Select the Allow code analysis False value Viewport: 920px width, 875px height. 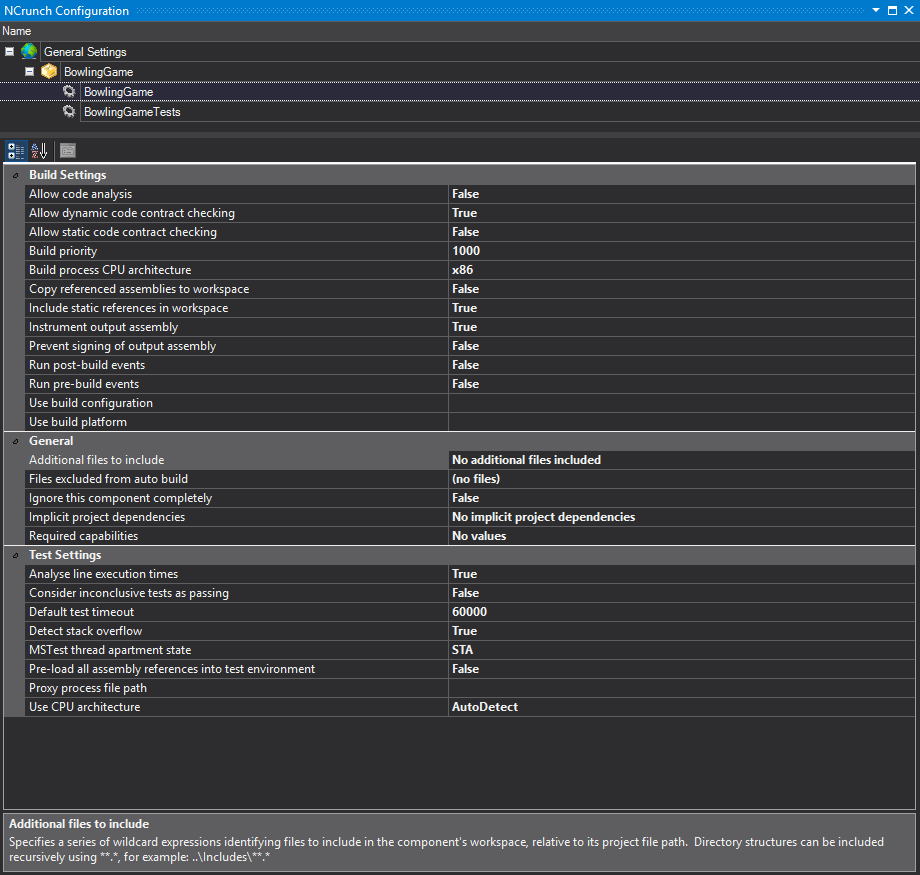pyautogui.click(x=465, y=194)
